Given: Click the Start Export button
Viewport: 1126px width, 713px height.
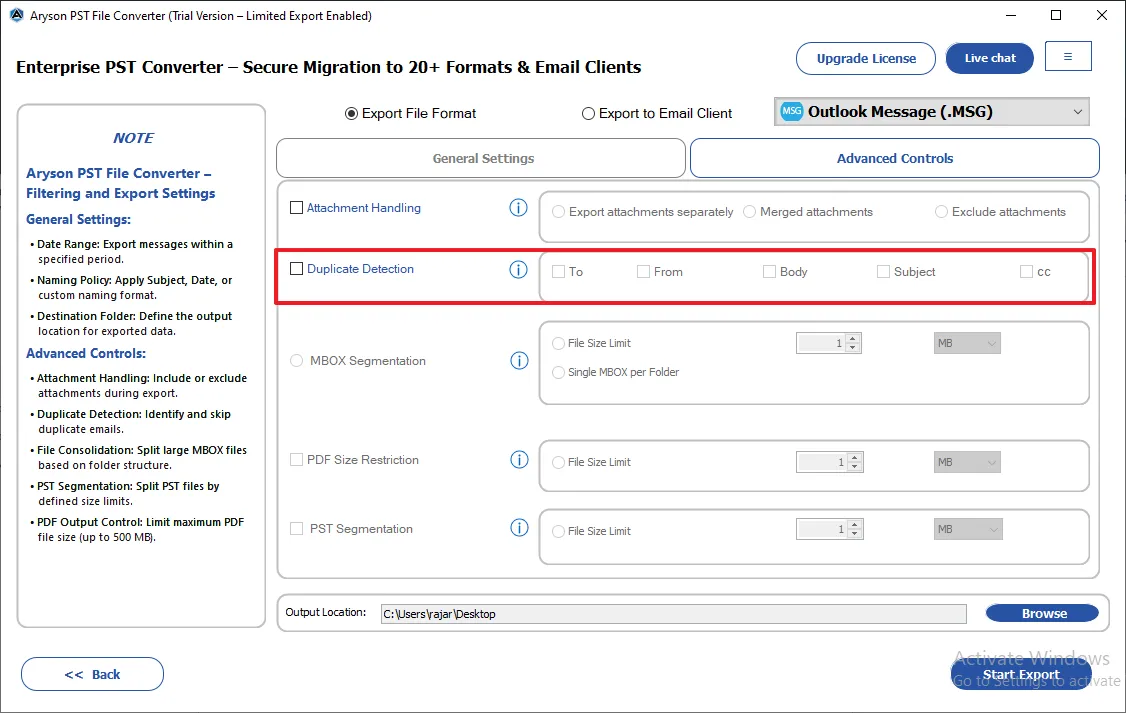Looking at the screenshot, I should (x=1021, y=674).
